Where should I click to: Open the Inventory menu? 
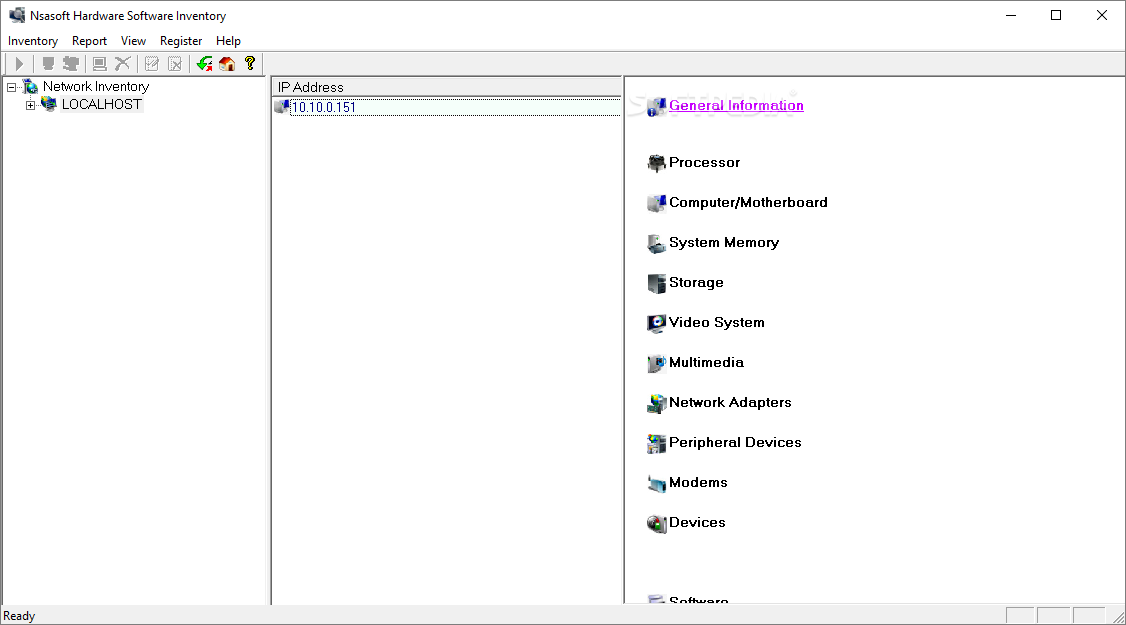33,41
